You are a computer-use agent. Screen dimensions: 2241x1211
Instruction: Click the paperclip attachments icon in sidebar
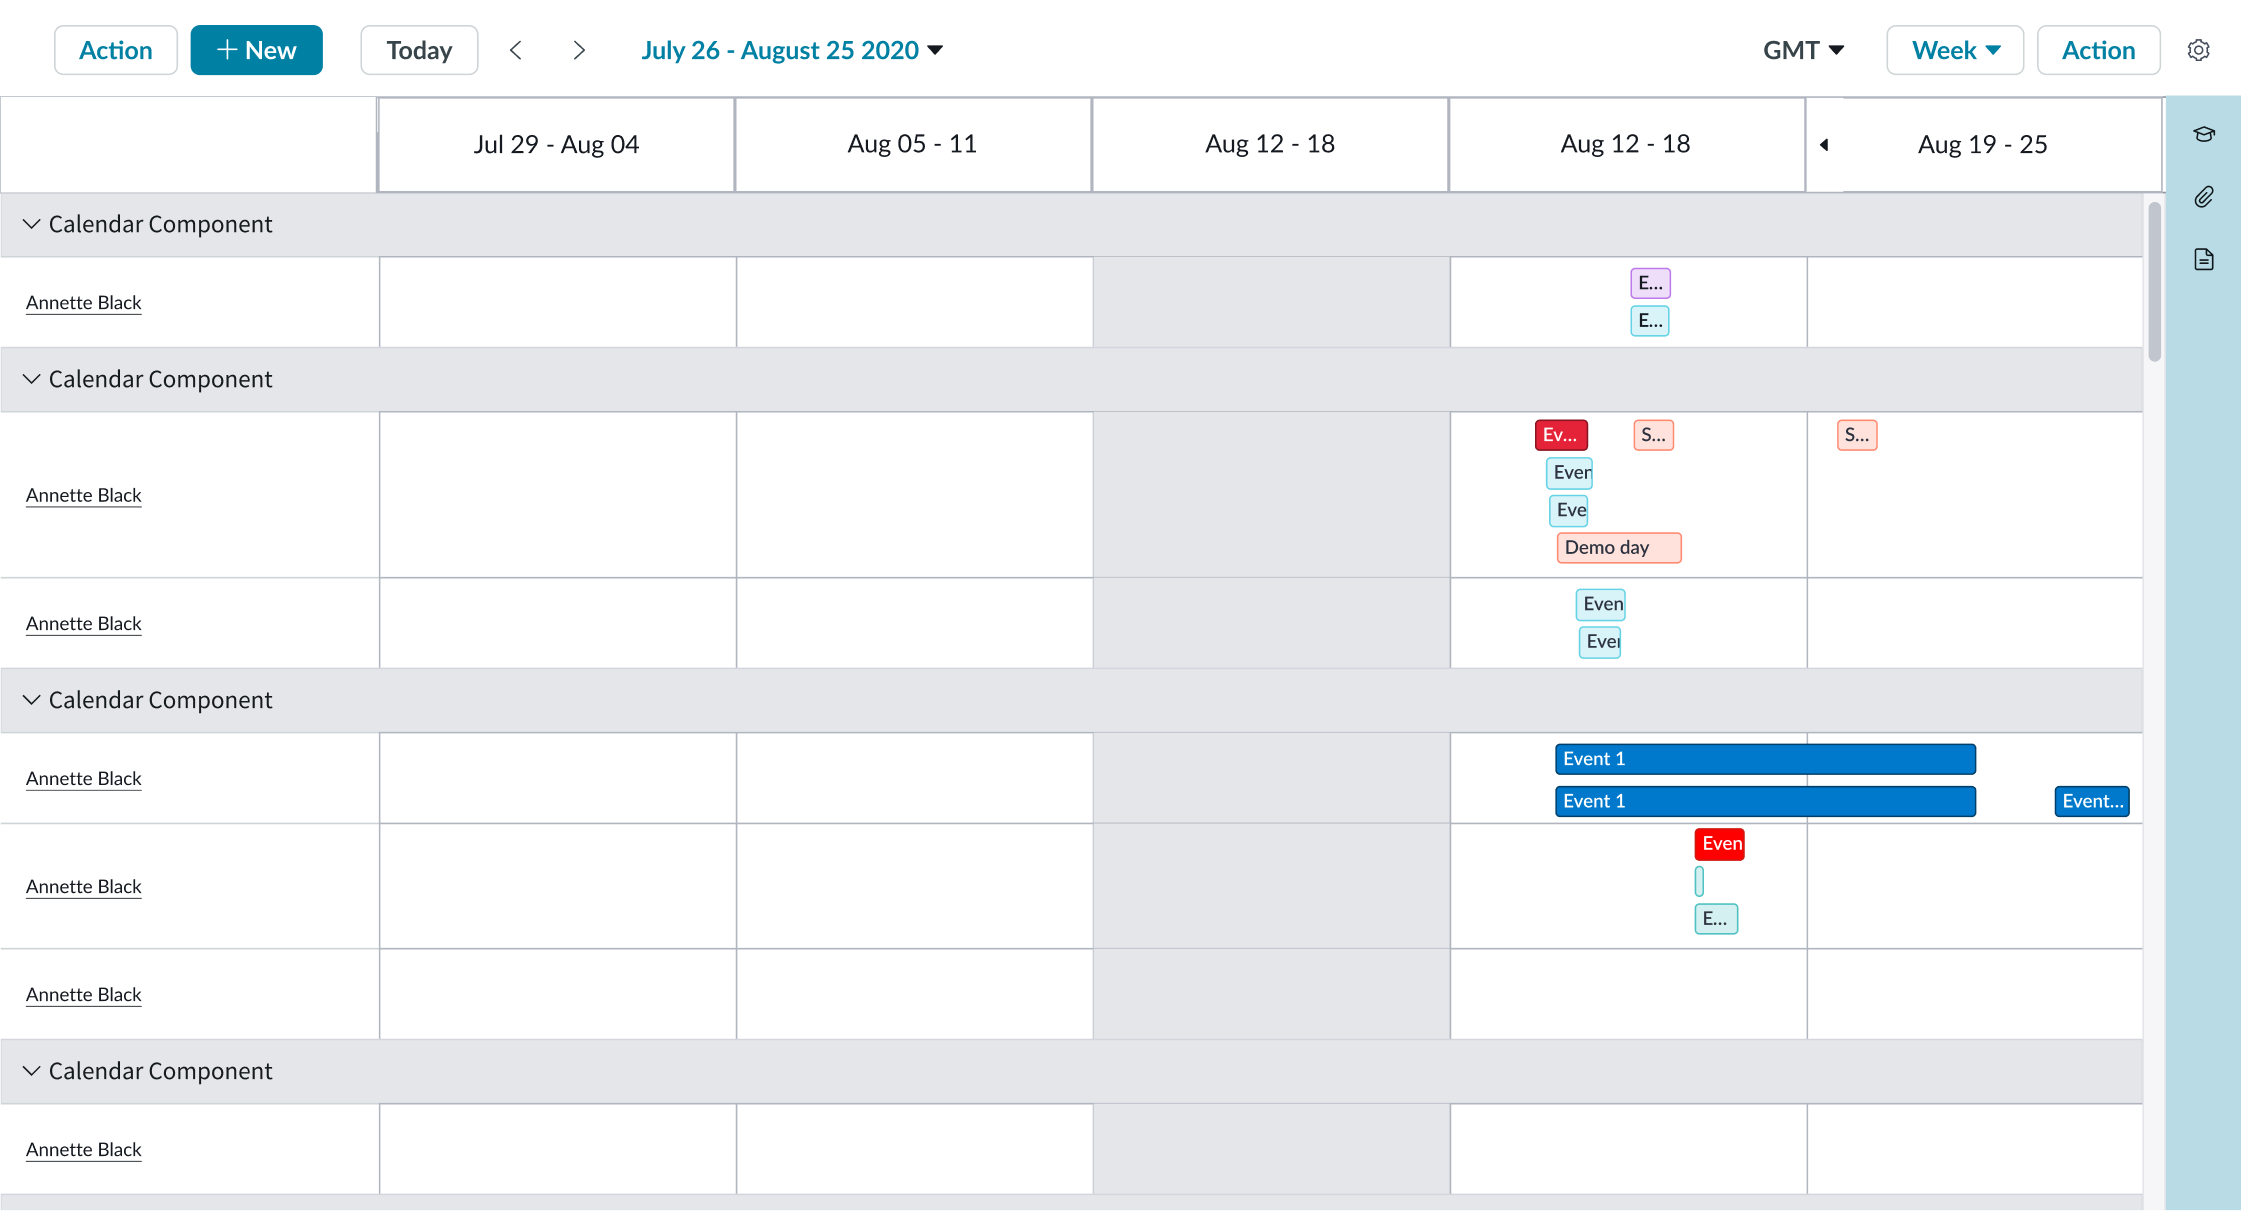click(x=2204, y=196)
